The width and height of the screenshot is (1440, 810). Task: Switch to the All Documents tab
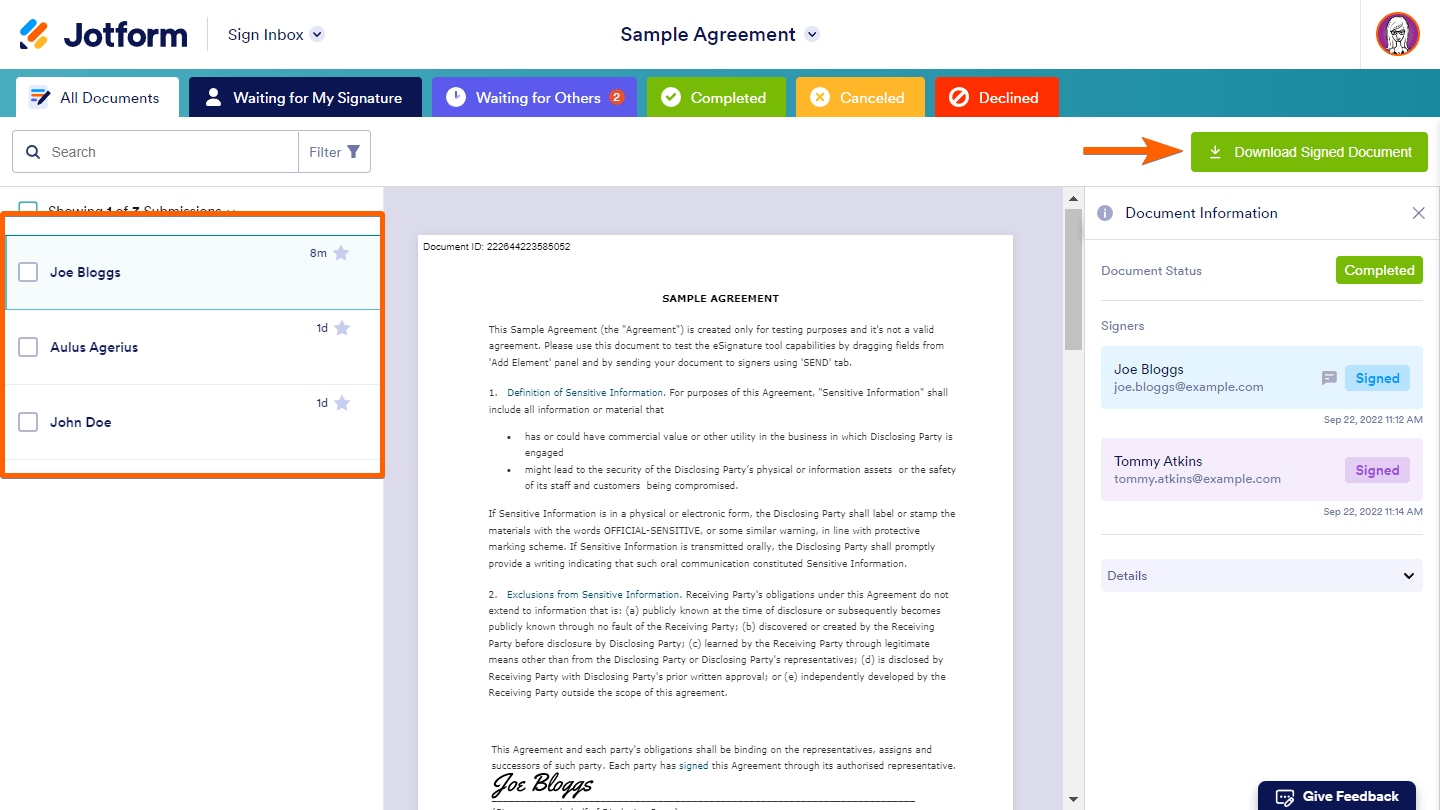pos(97,98)
